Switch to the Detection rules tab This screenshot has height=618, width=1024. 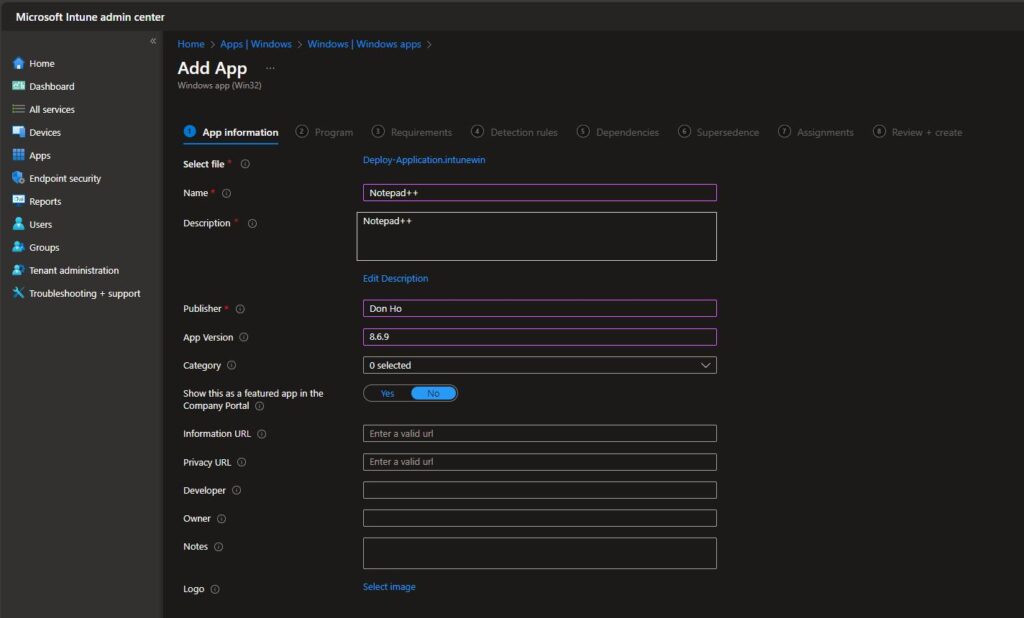515,132
